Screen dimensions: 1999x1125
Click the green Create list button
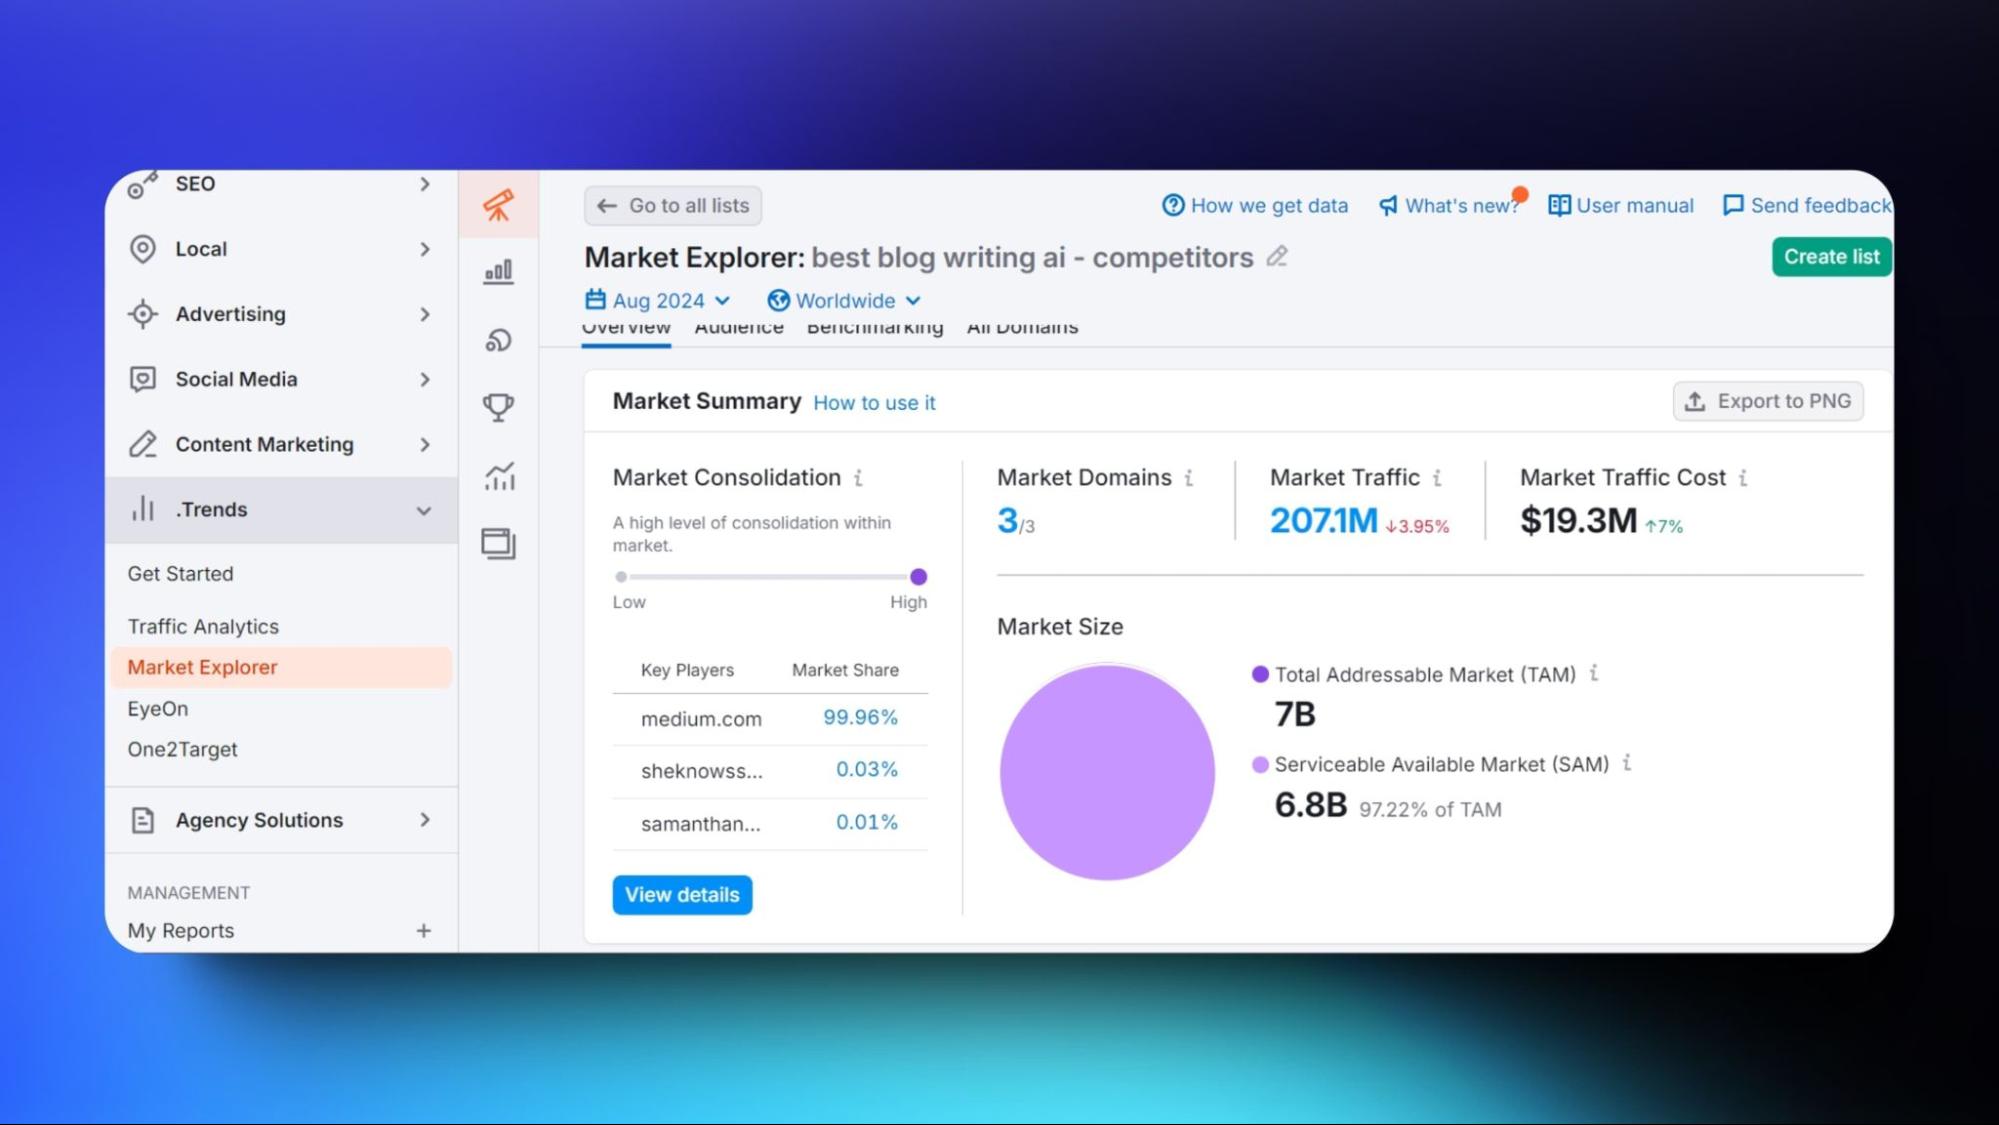click(x=1832, y=257)
